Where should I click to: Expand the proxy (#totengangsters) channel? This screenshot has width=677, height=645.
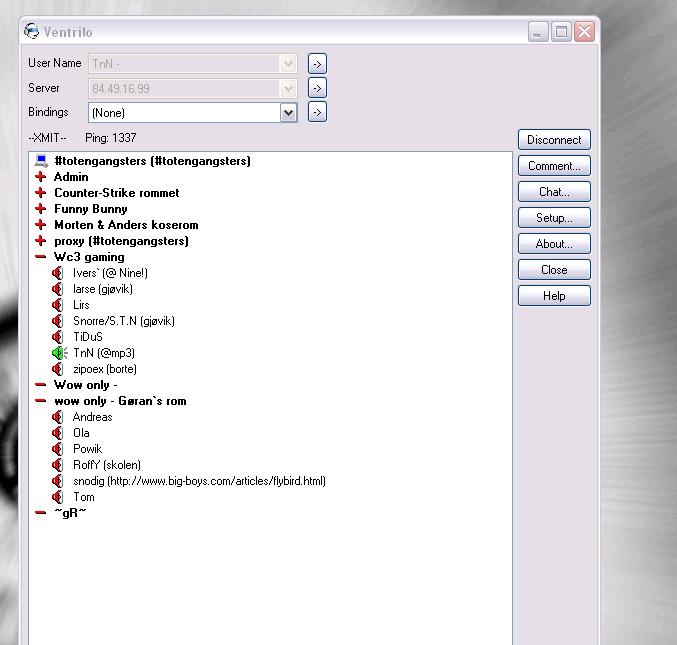coord(41,240)
